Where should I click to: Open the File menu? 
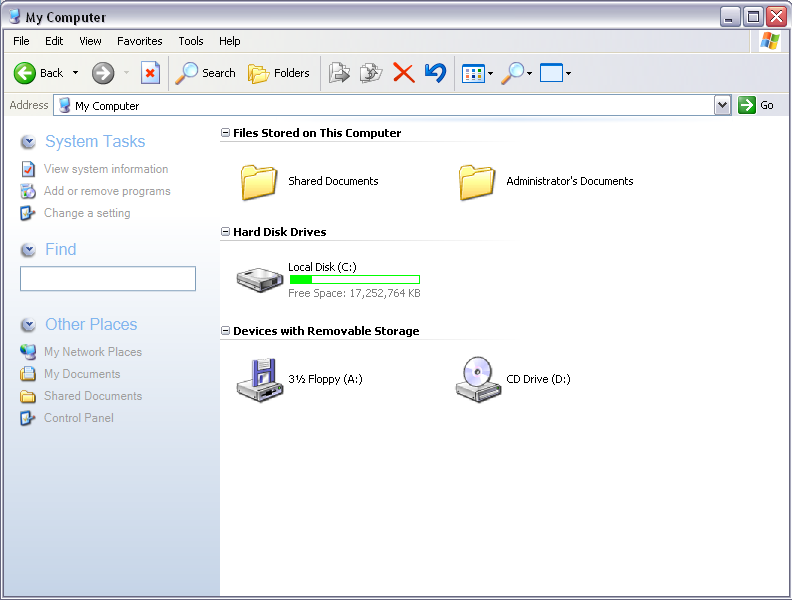coord(21,41)
